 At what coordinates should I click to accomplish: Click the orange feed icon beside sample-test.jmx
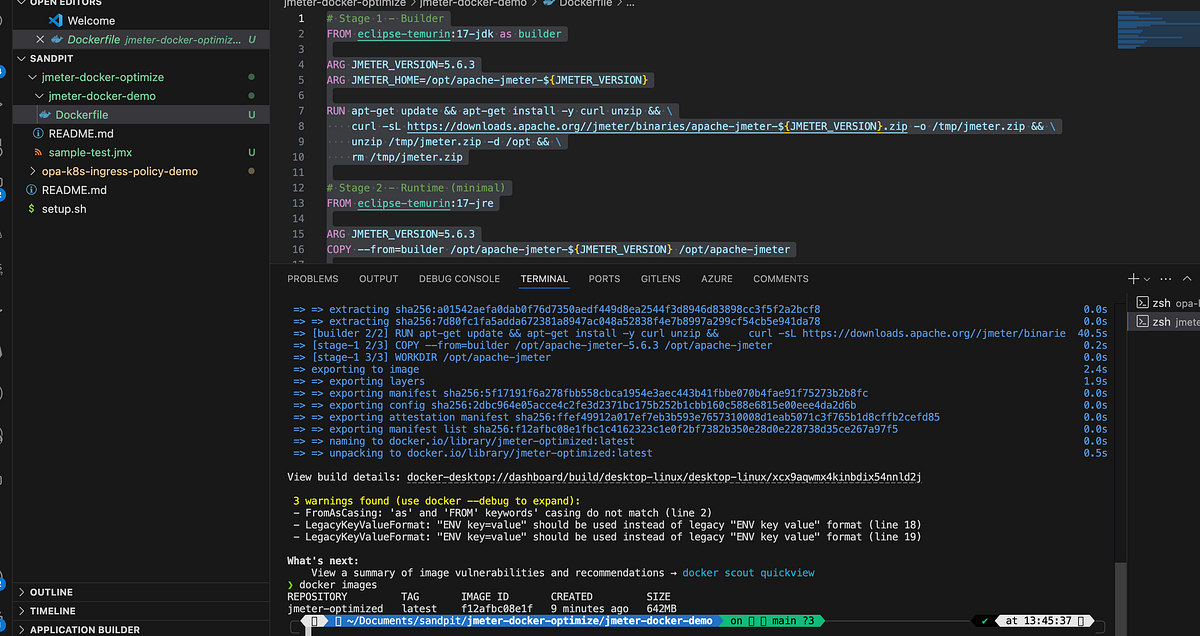coord(38,153)
